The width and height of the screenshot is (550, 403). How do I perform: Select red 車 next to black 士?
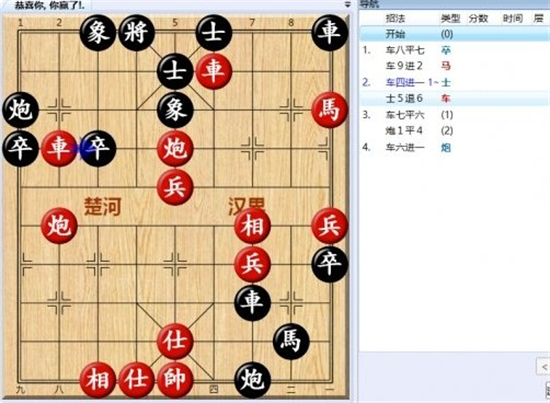(214, 72)
